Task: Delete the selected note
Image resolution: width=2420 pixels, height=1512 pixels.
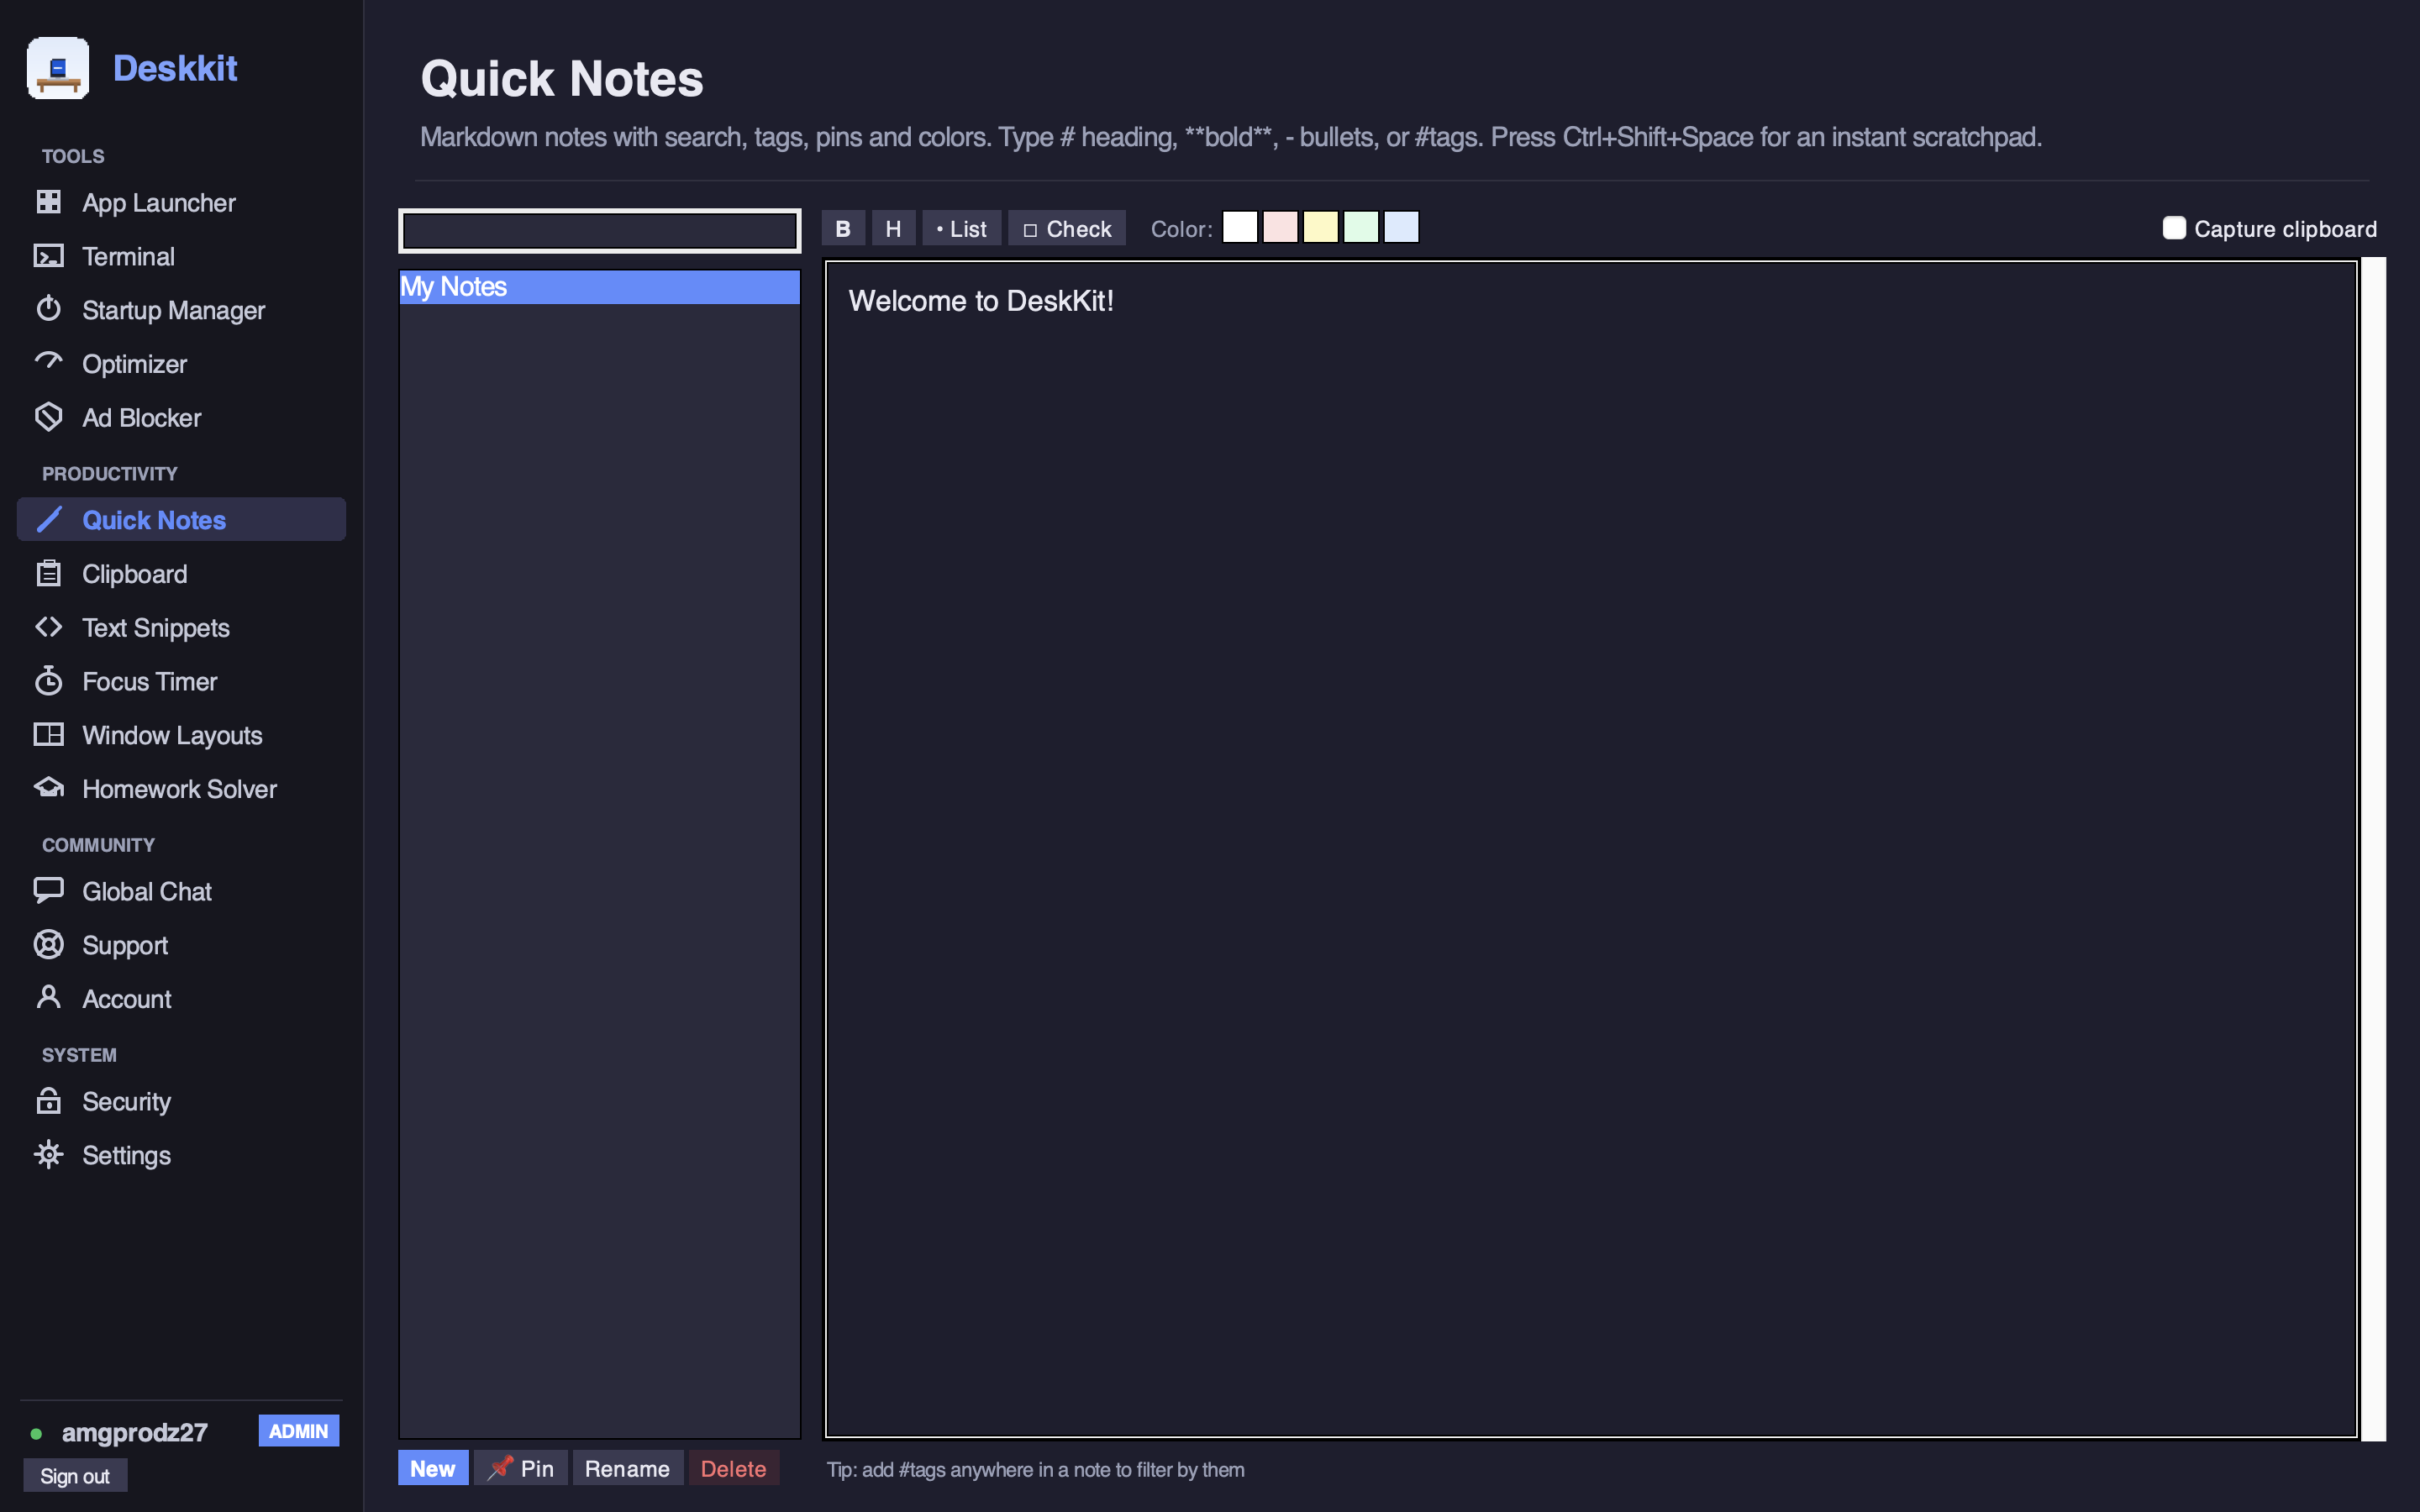Action: [x=733, y=1468]
